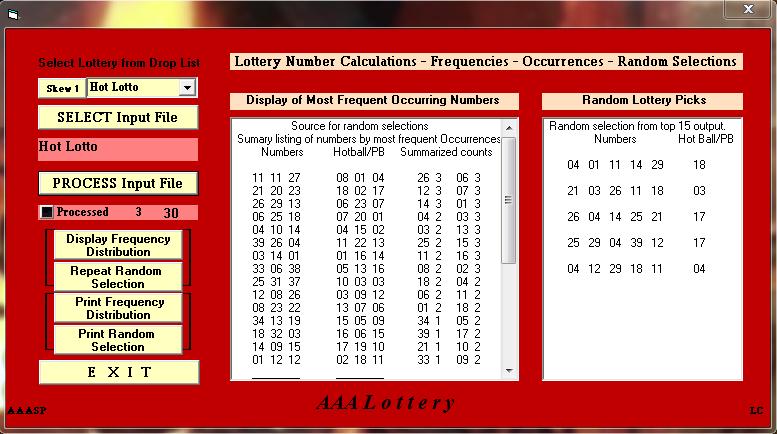777x434 pixels.
Task: Click random pick row '25 29 04 39 12'
Action: coord(615,243)
